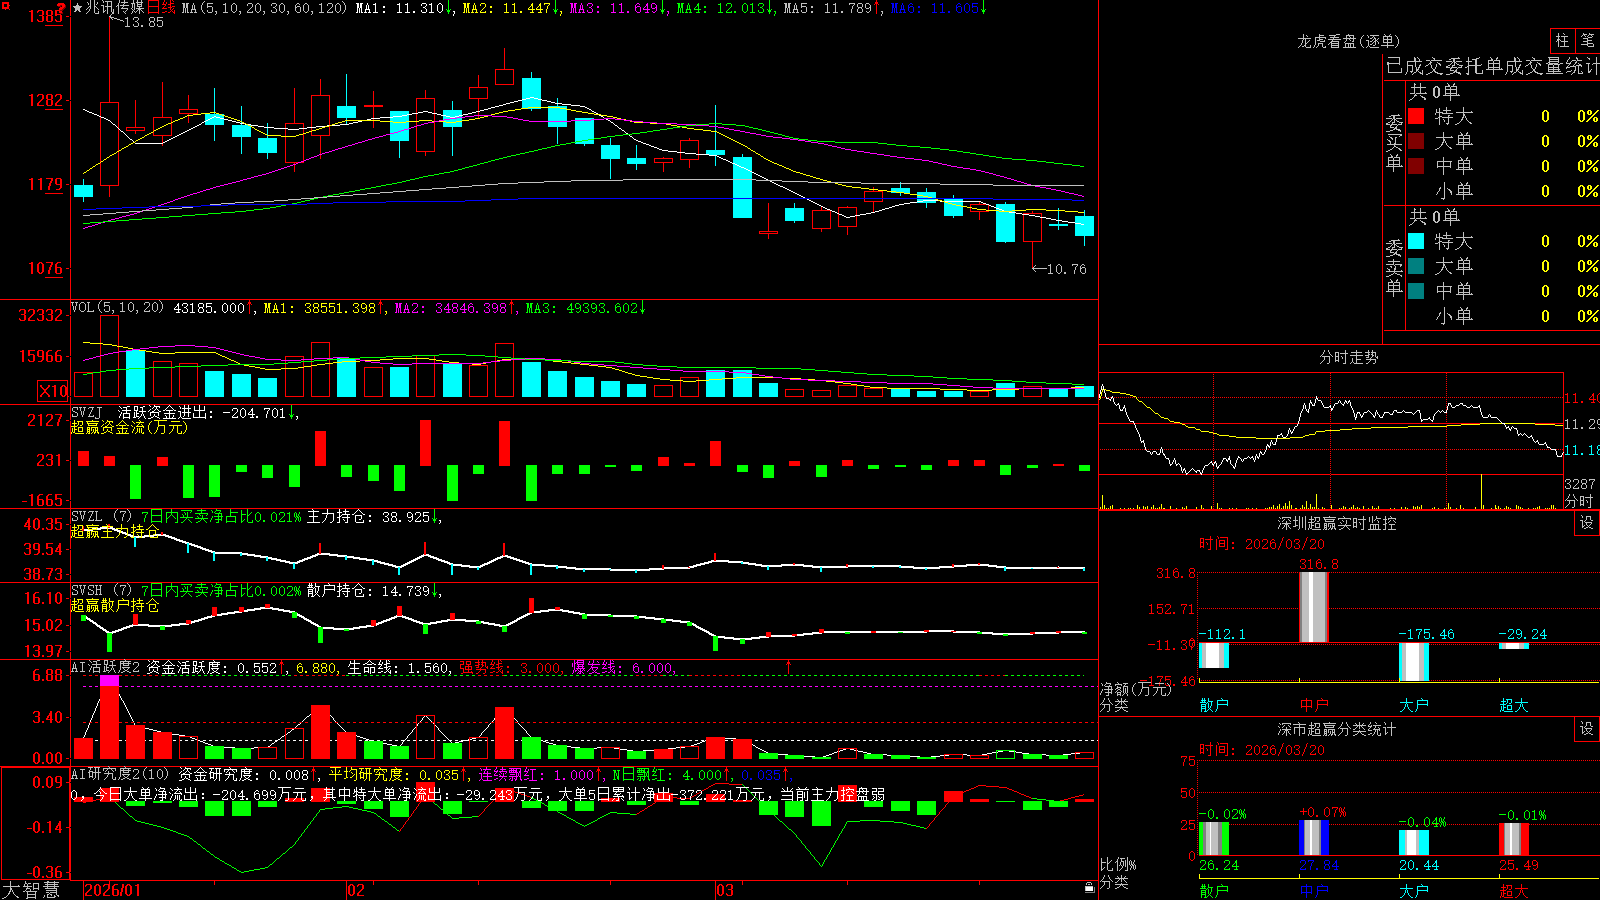Click the 大智慧 logo in the corner

click(31, 890)
